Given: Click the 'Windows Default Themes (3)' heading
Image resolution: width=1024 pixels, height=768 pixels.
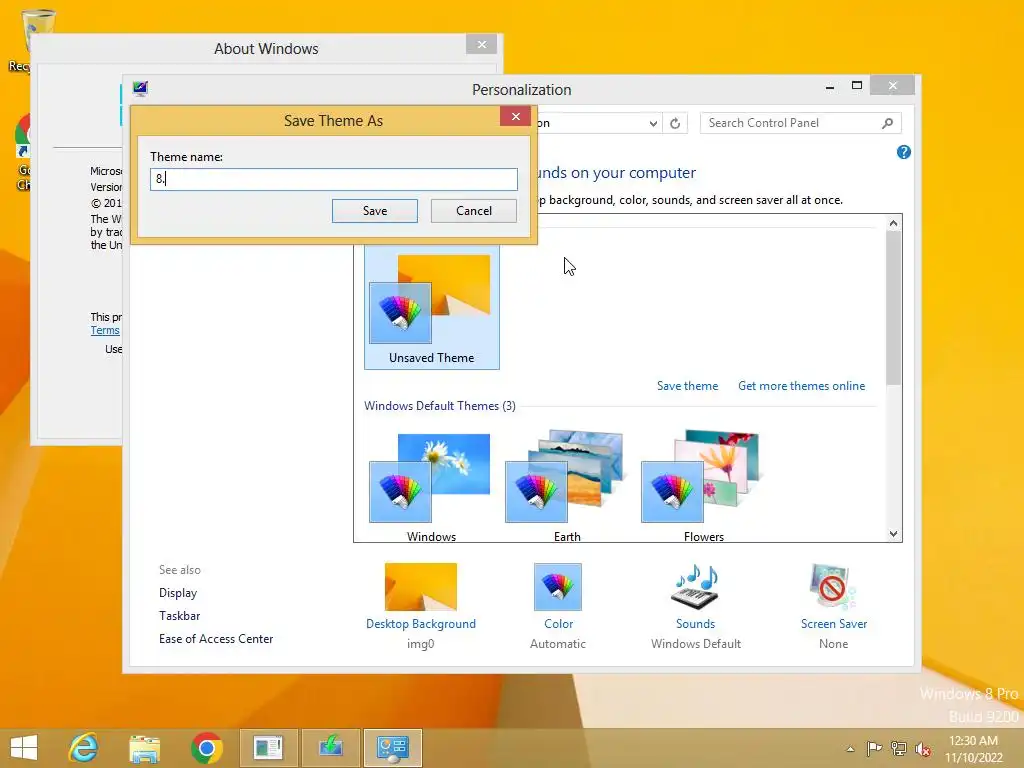Looking at the screenshot, I should point(440,406).
